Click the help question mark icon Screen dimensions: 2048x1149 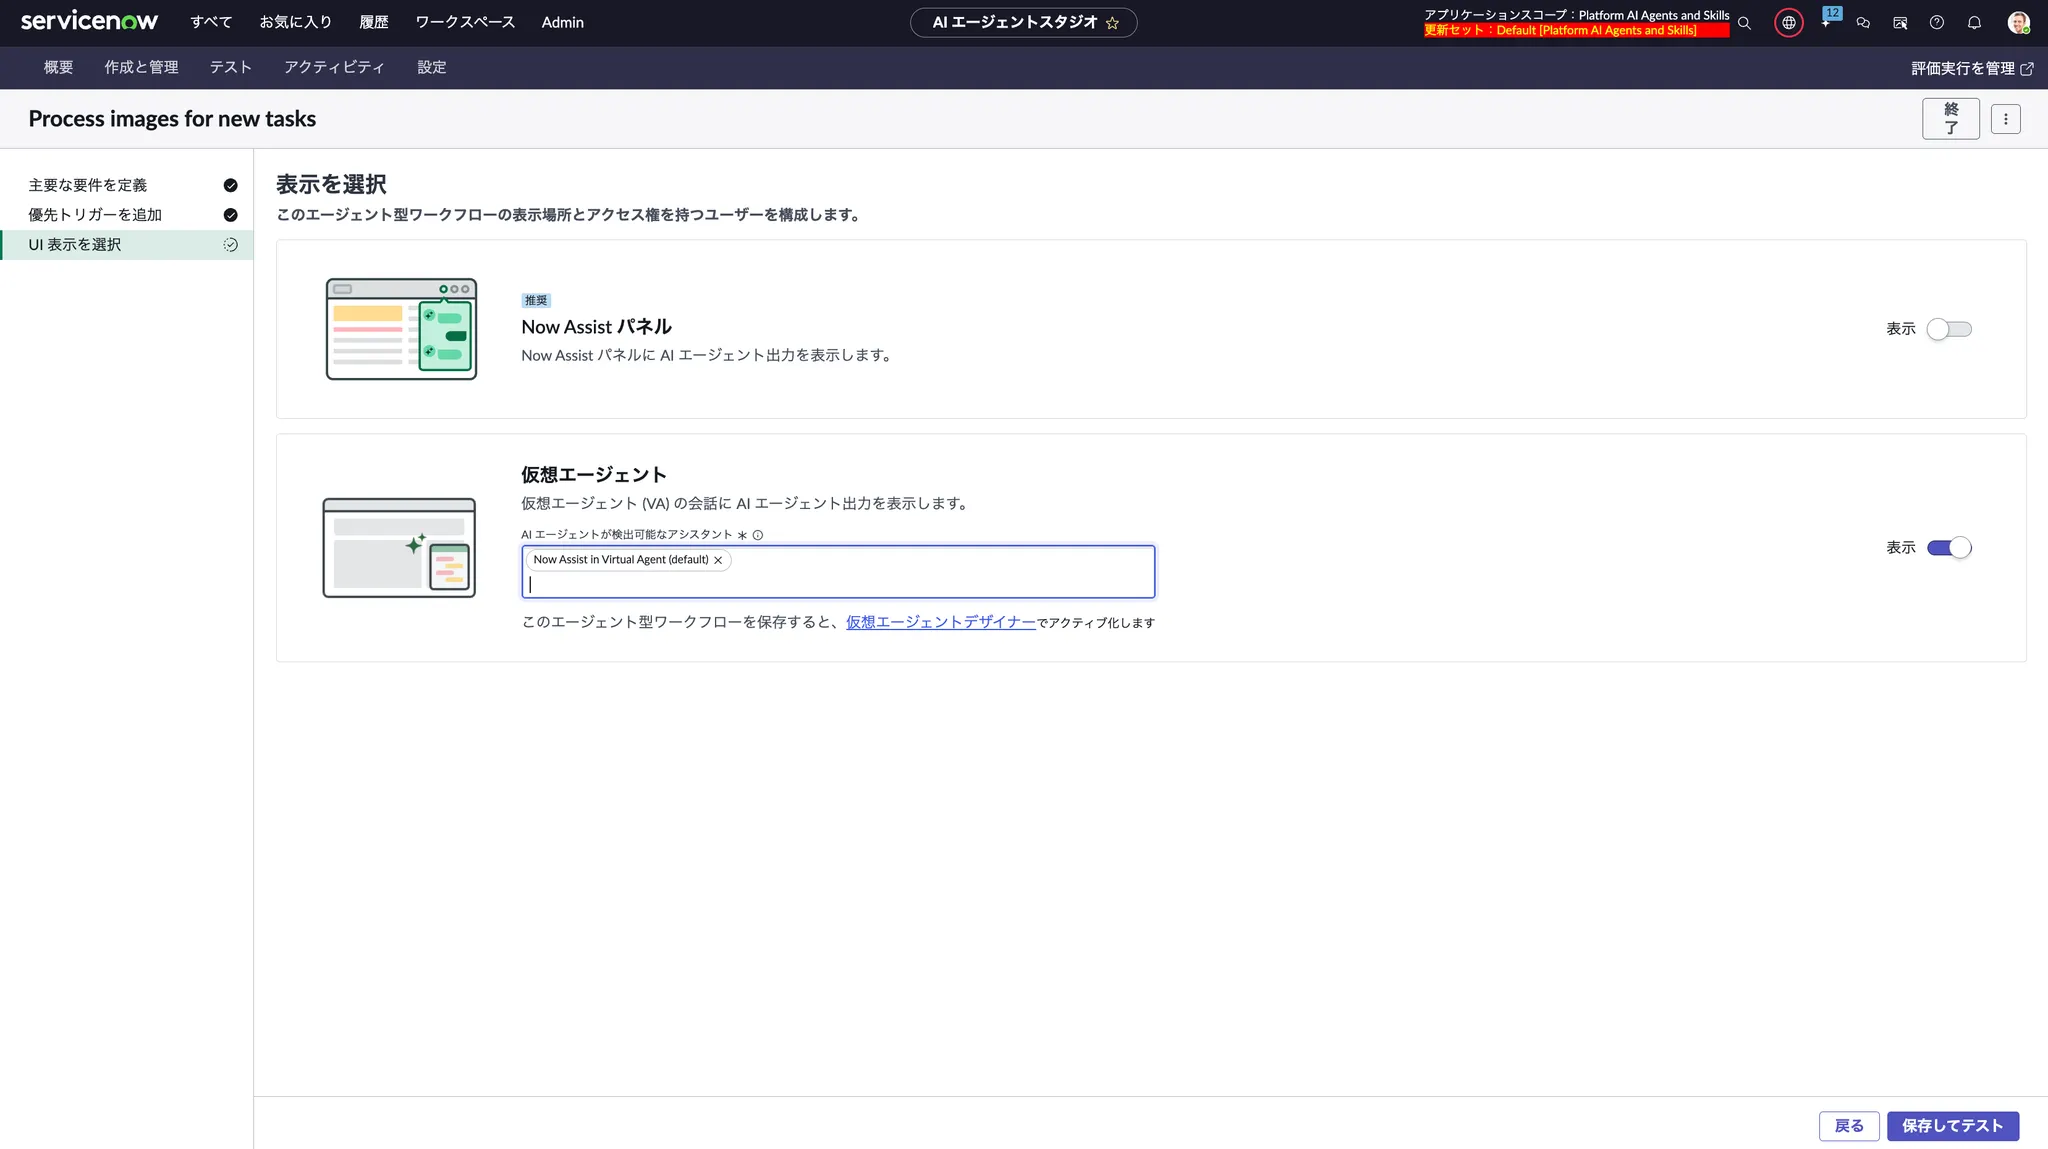(1937, 23)
